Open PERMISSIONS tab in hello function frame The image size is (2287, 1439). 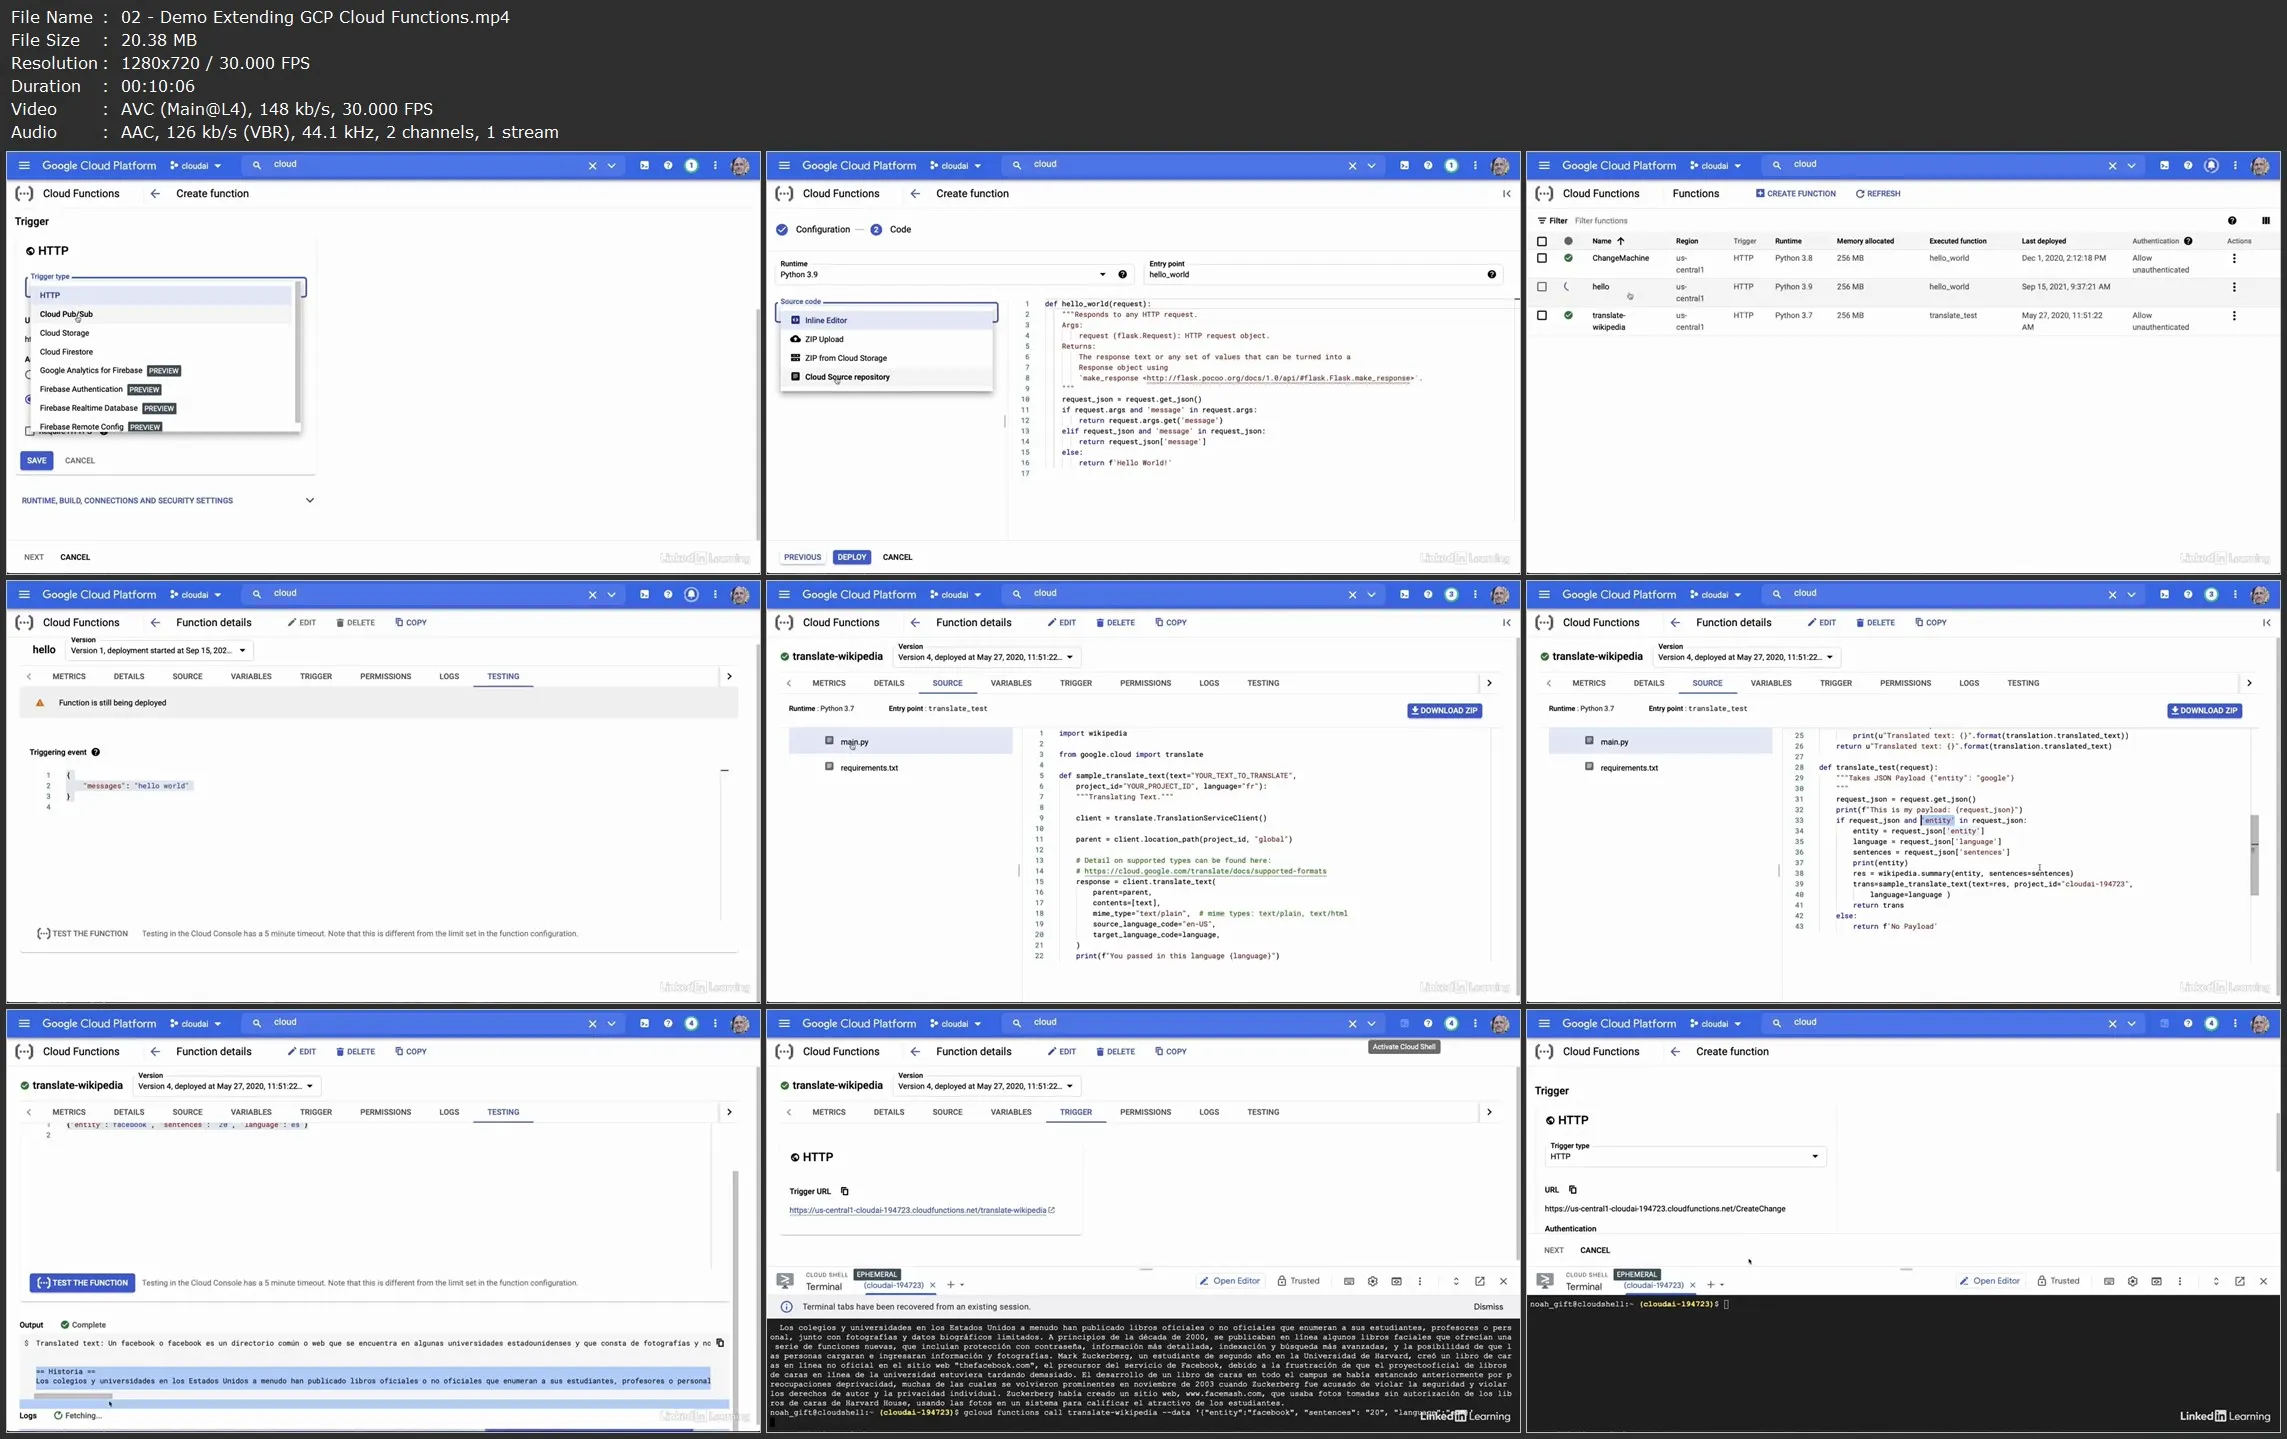click(x=385, y=677)
